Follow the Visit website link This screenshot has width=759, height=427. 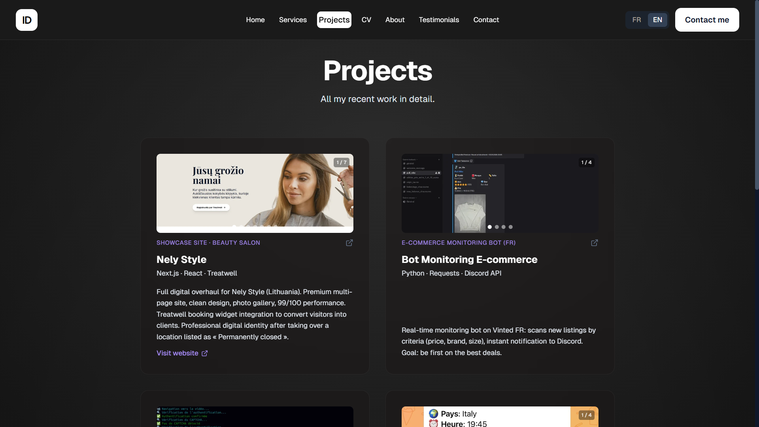(182, 353)
